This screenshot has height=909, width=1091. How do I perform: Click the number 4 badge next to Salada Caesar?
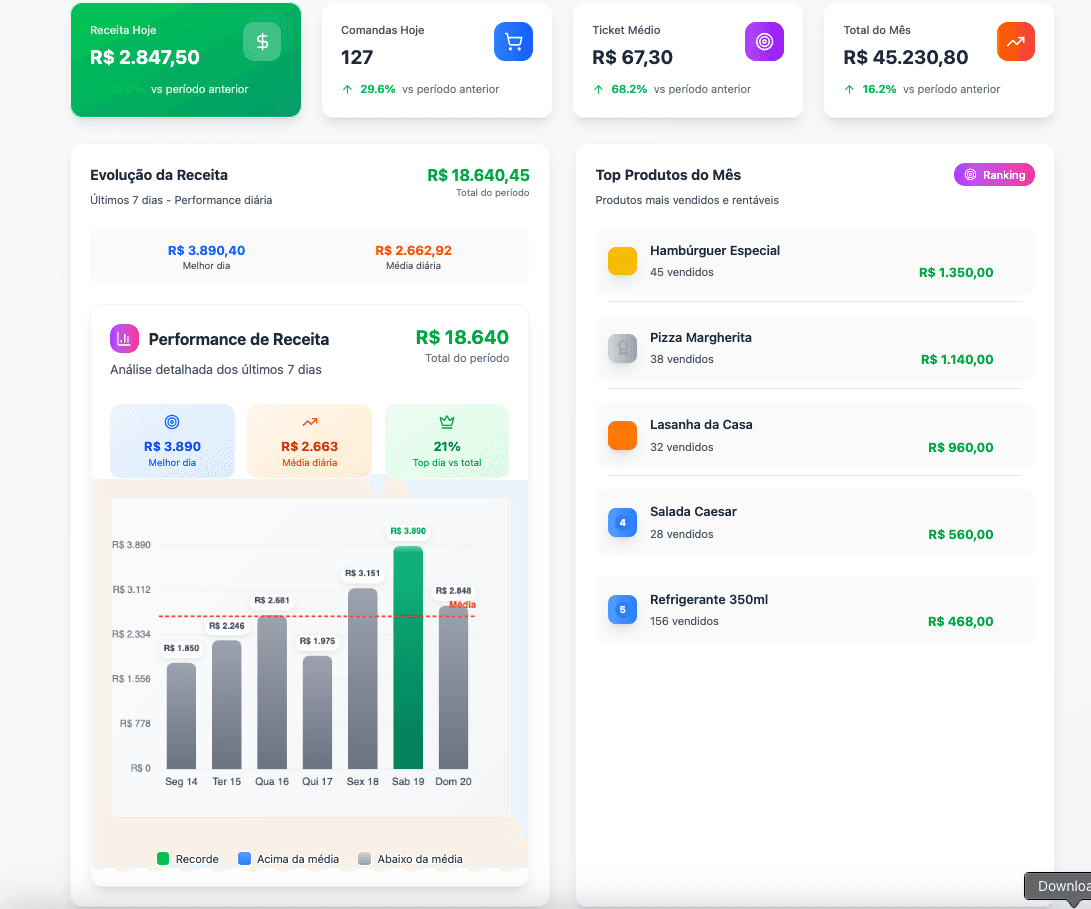621,522
